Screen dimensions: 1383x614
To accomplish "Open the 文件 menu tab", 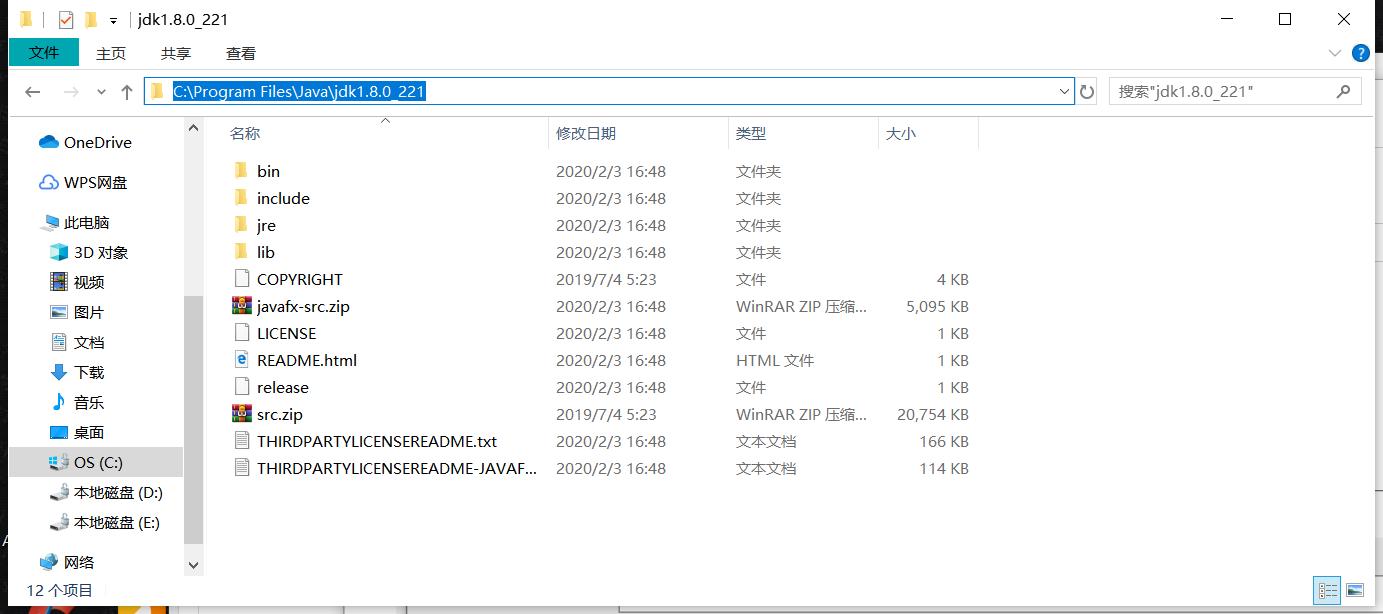I will click(x=44, y=52).
